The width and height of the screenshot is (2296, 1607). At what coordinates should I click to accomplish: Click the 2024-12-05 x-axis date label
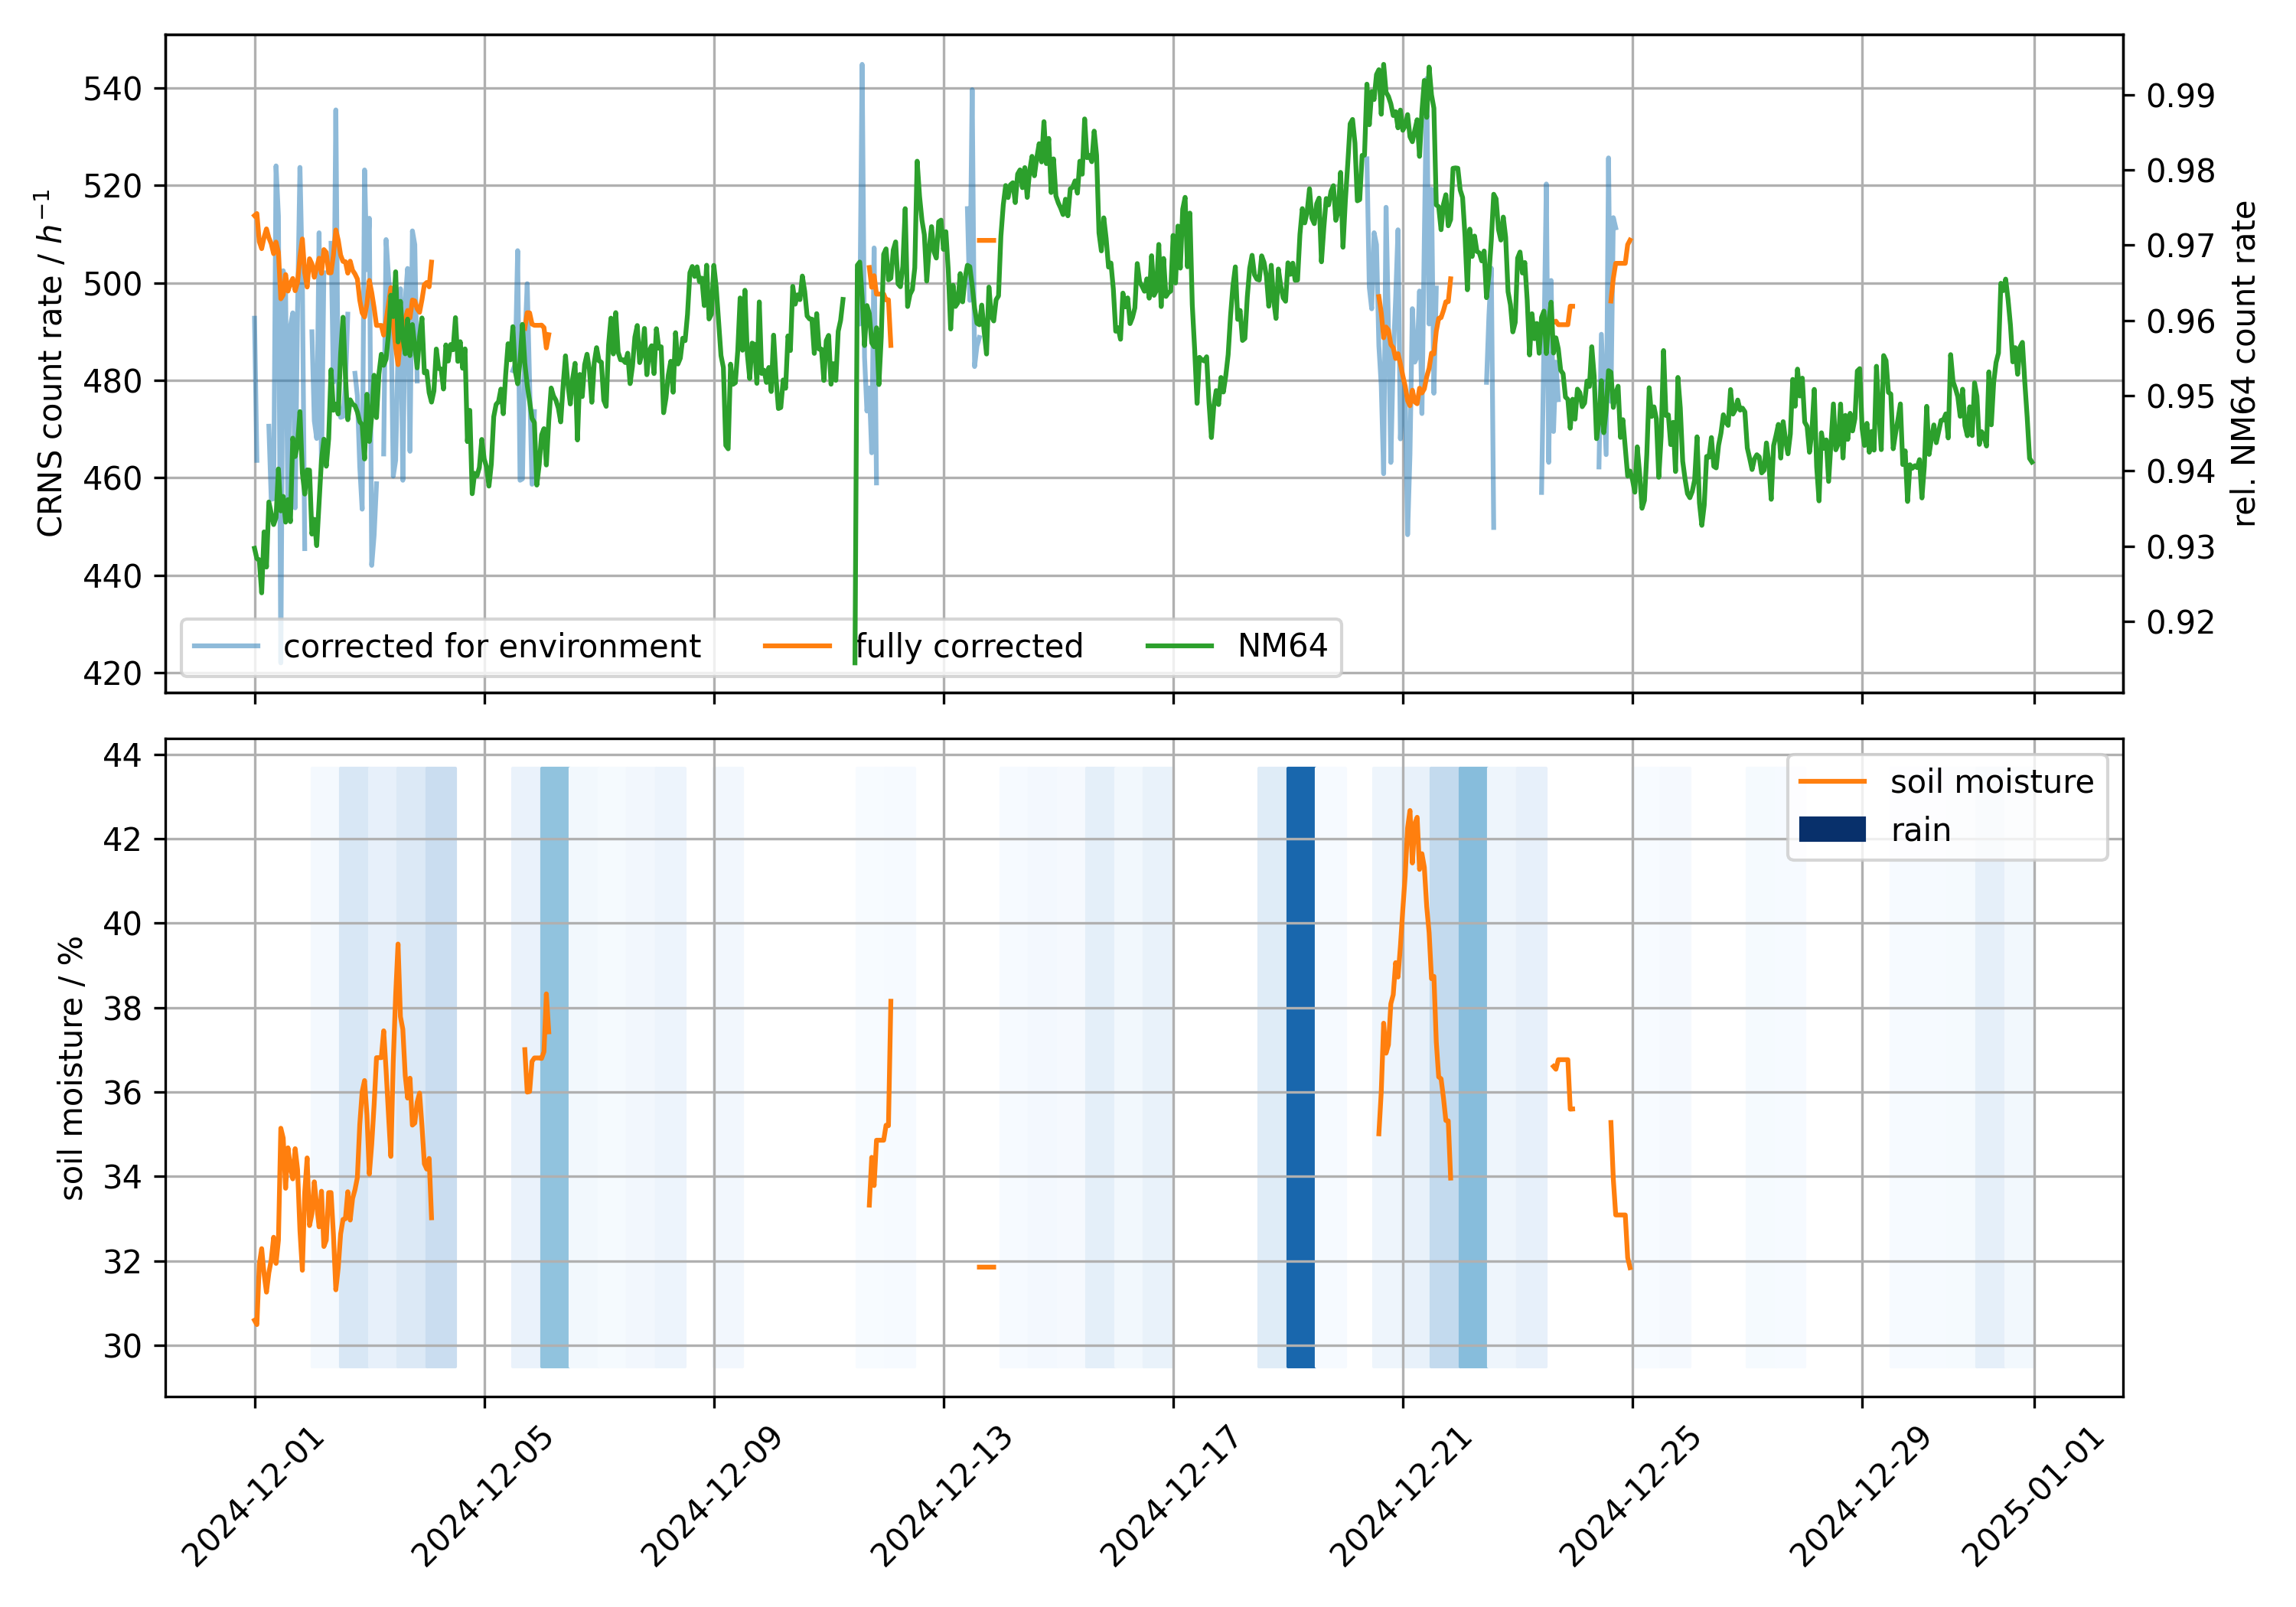483,1497
